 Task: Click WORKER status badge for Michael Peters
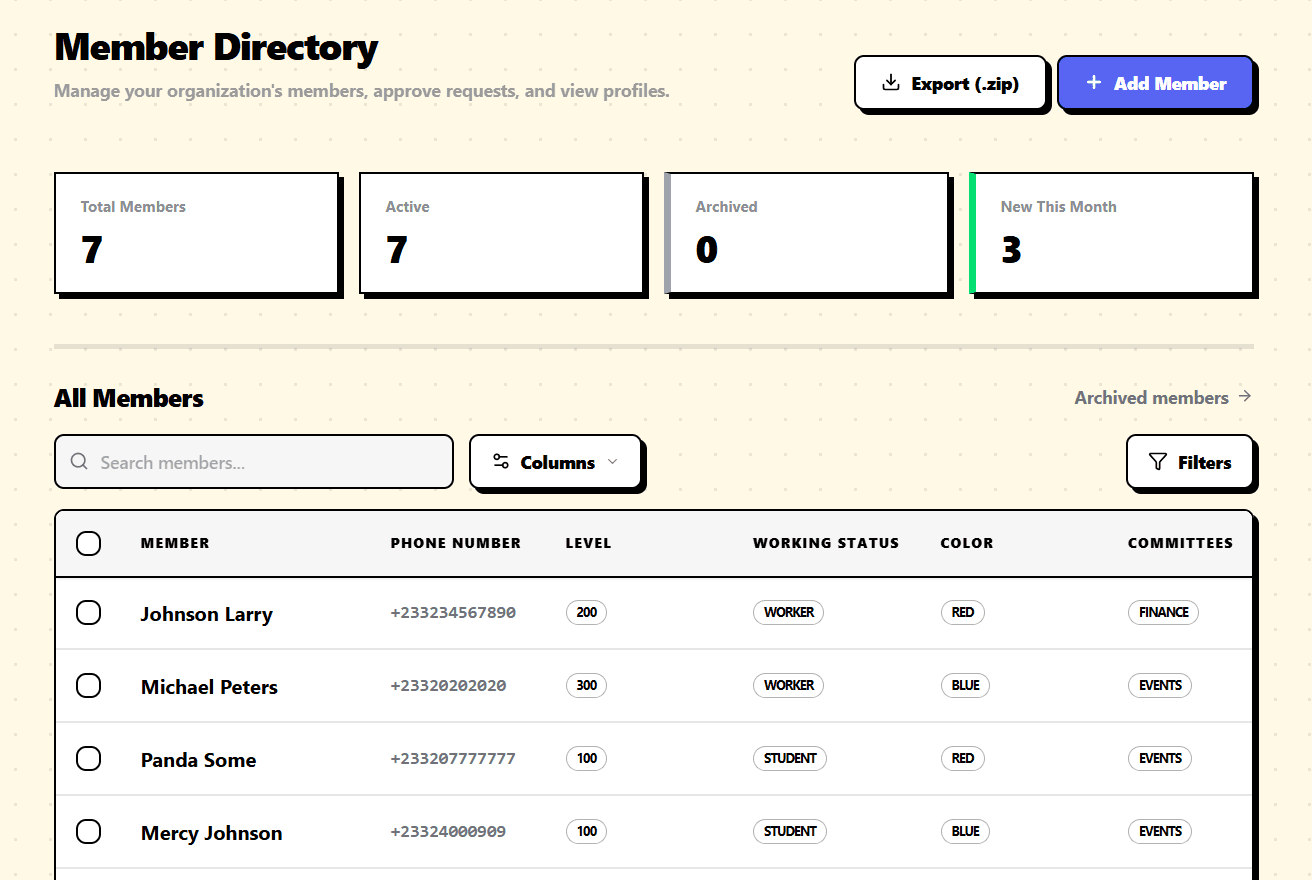(788, 685)
